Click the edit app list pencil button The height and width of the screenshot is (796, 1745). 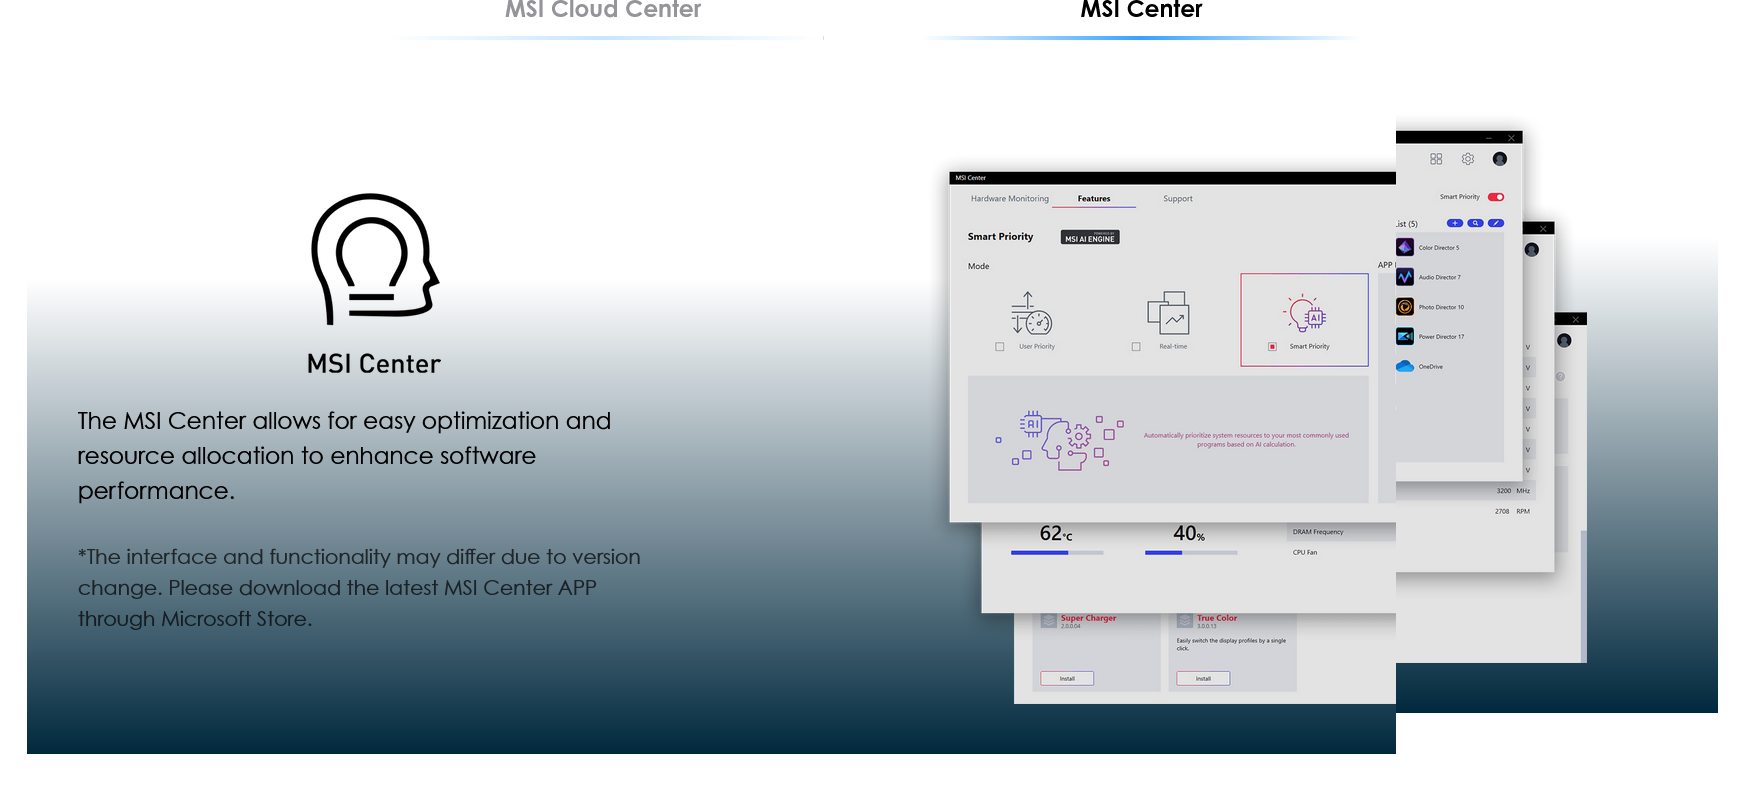click(1496, 223)
